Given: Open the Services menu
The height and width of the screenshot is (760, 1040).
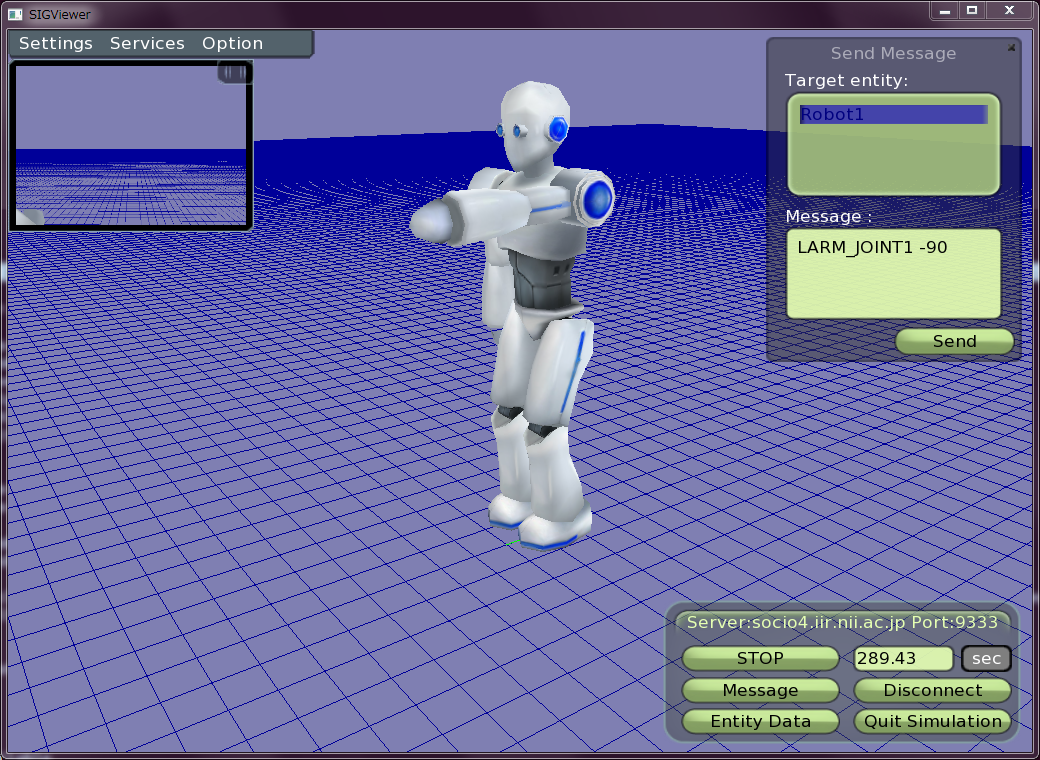Looking at the screenshot, I should pos(147,44).
